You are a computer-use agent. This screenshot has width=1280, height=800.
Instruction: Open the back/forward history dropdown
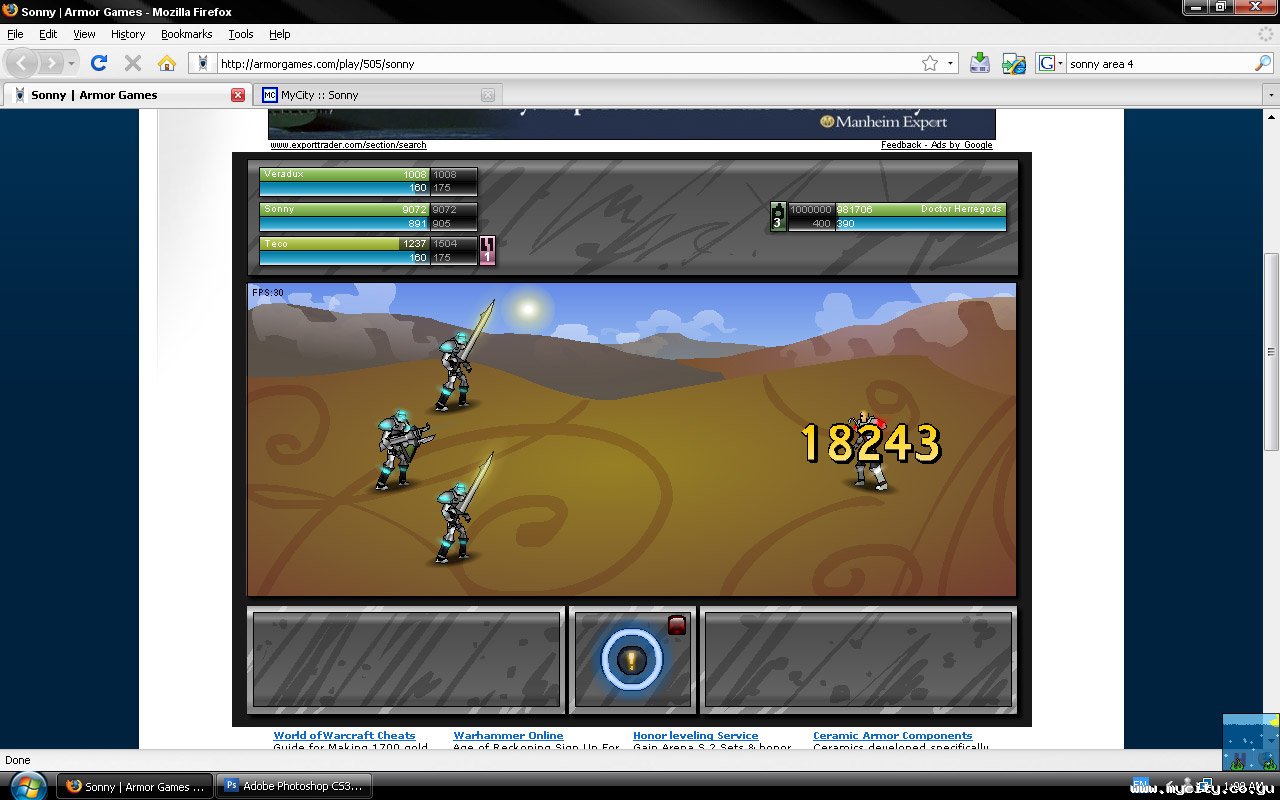point(71,63)
